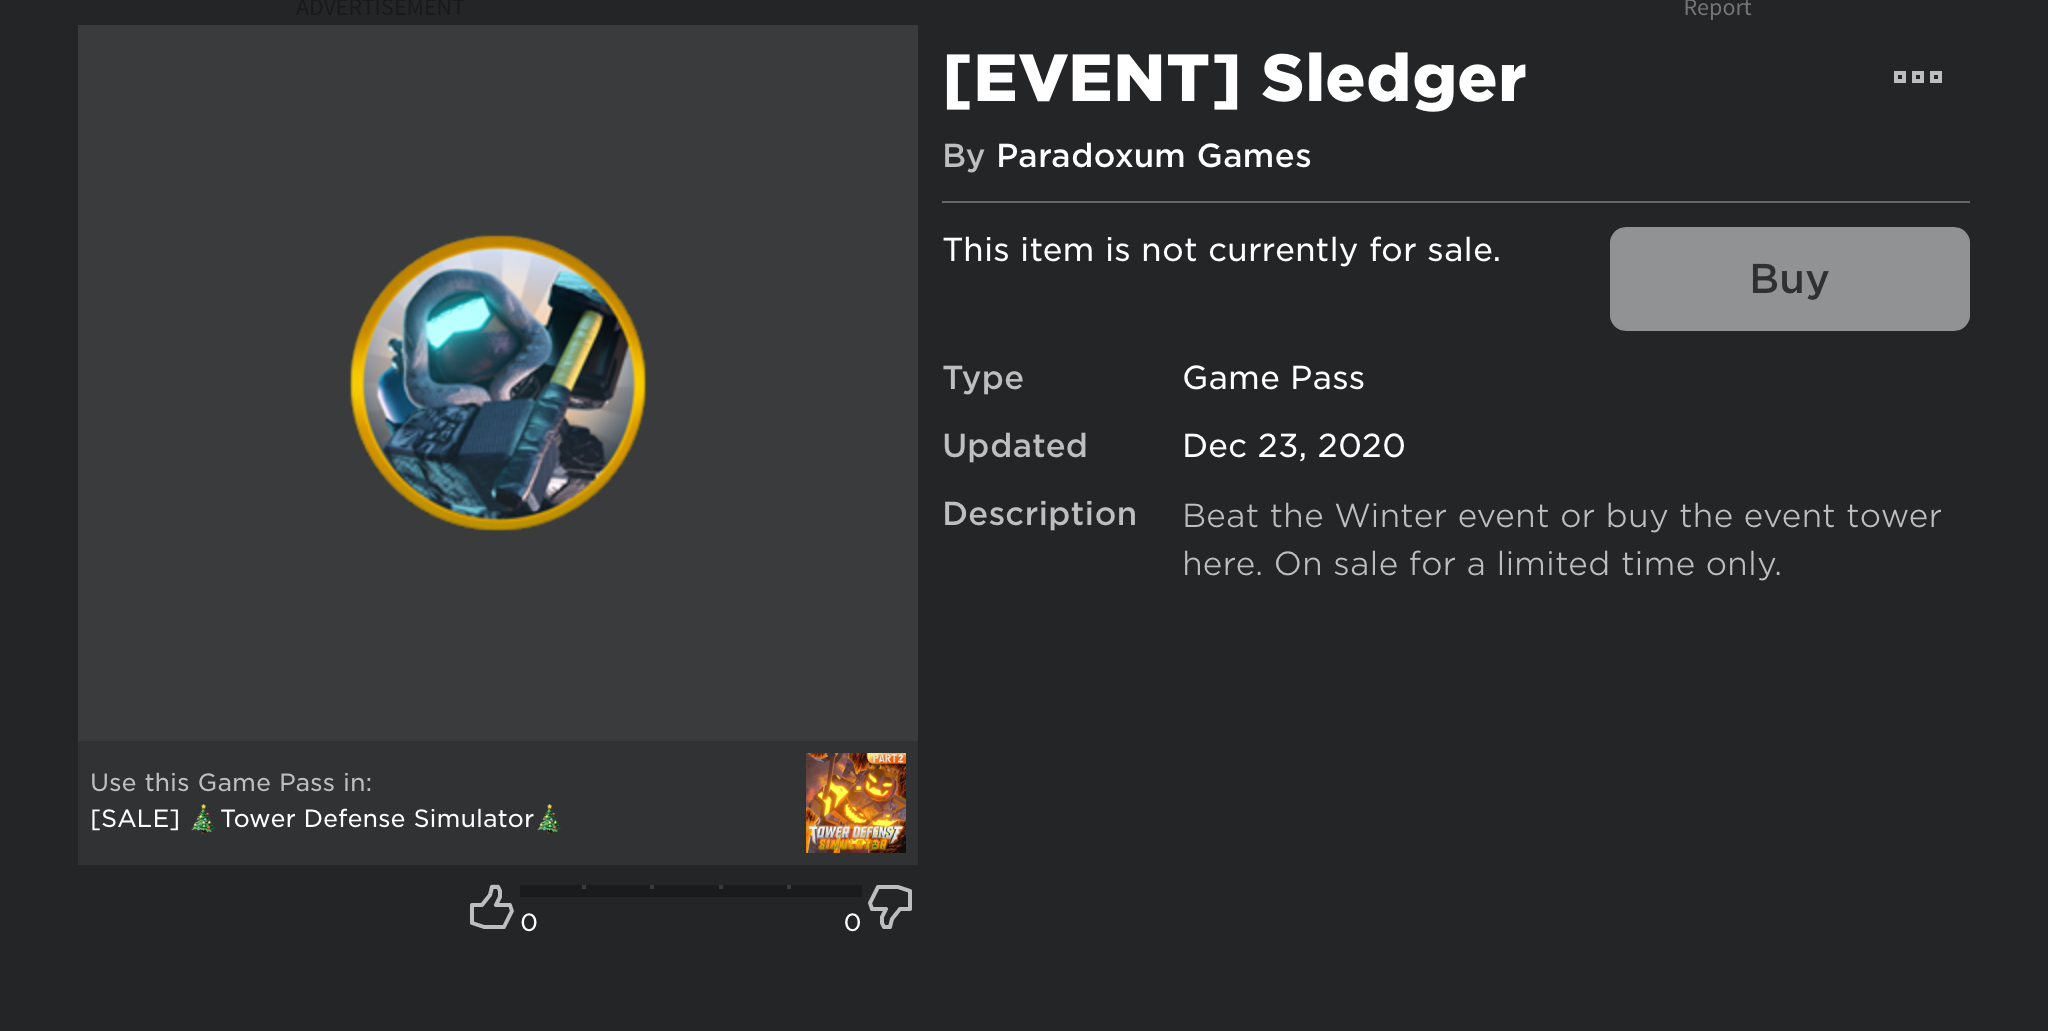Click the like/dislike vote ratio bar

click(x=690, y=890)
